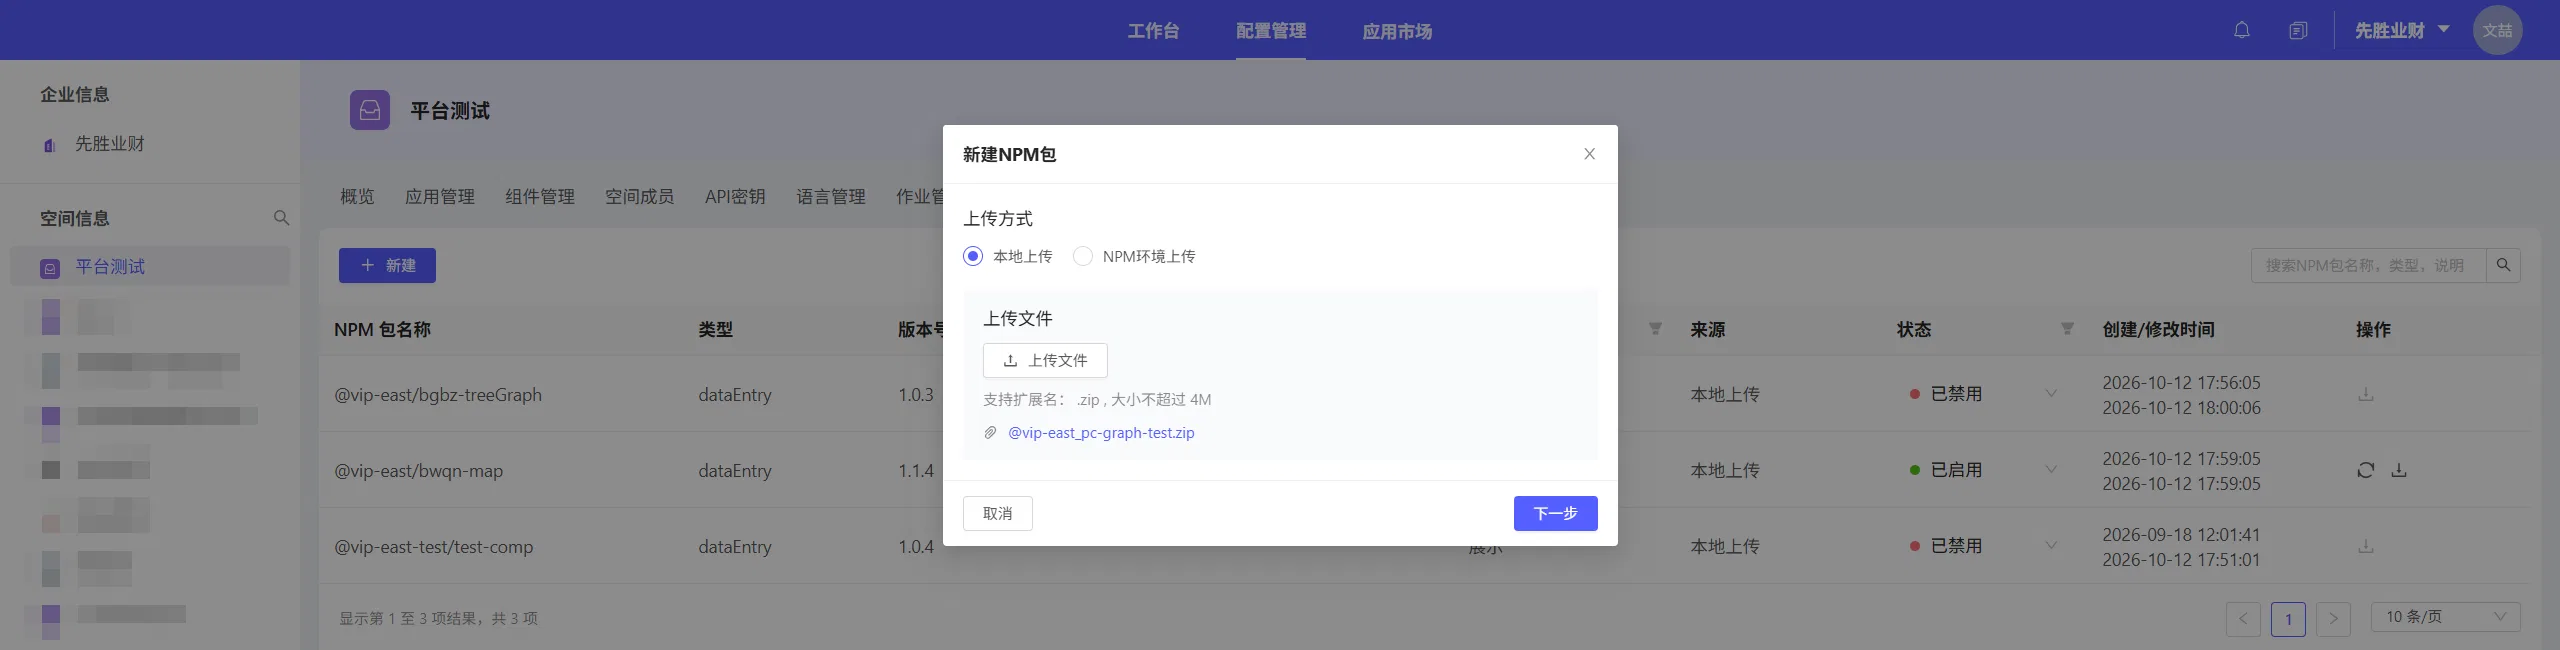Click the NPM package search field
Screen dimensions: 2560x650
[x=2368, y=265]
